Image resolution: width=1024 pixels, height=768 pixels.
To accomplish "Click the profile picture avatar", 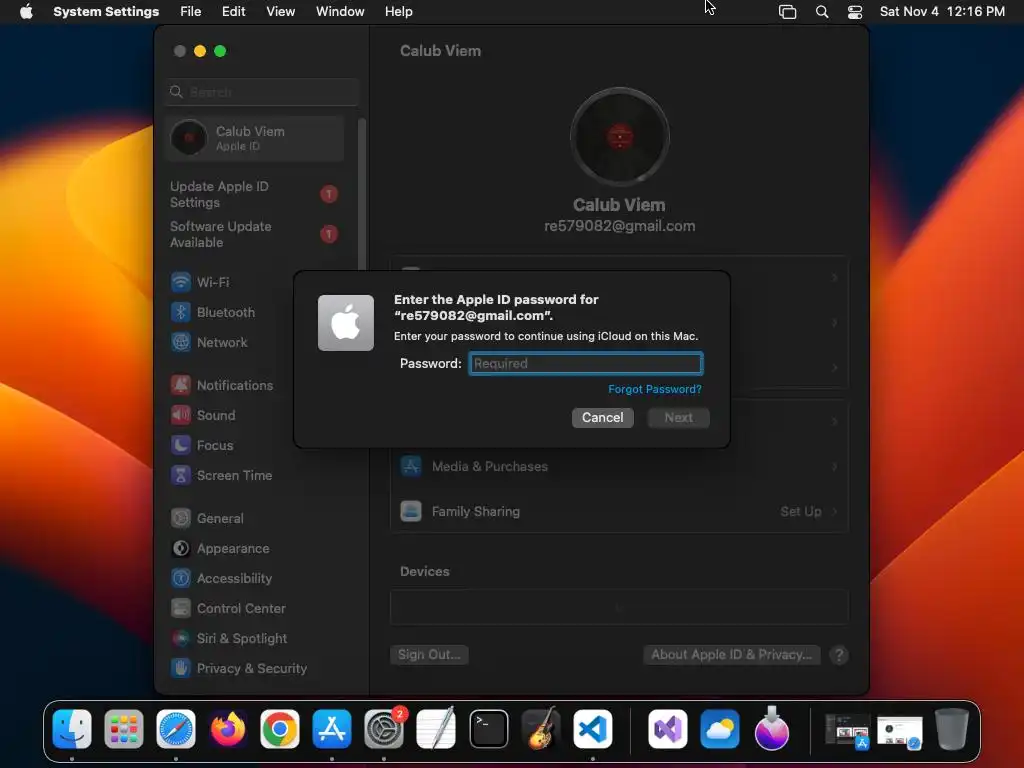I will click(619, 136).
